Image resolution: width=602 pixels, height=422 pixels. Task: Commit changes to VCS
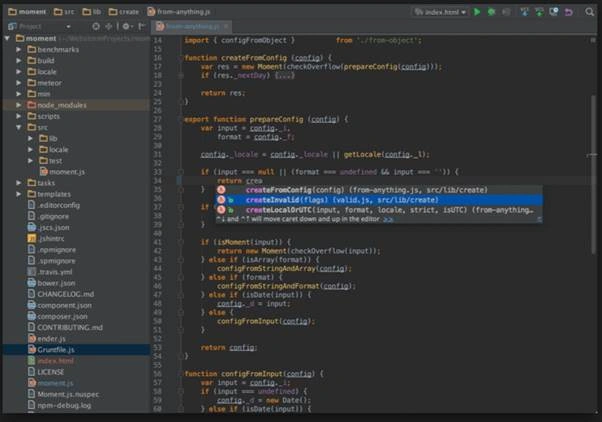[x=539, y=12]
